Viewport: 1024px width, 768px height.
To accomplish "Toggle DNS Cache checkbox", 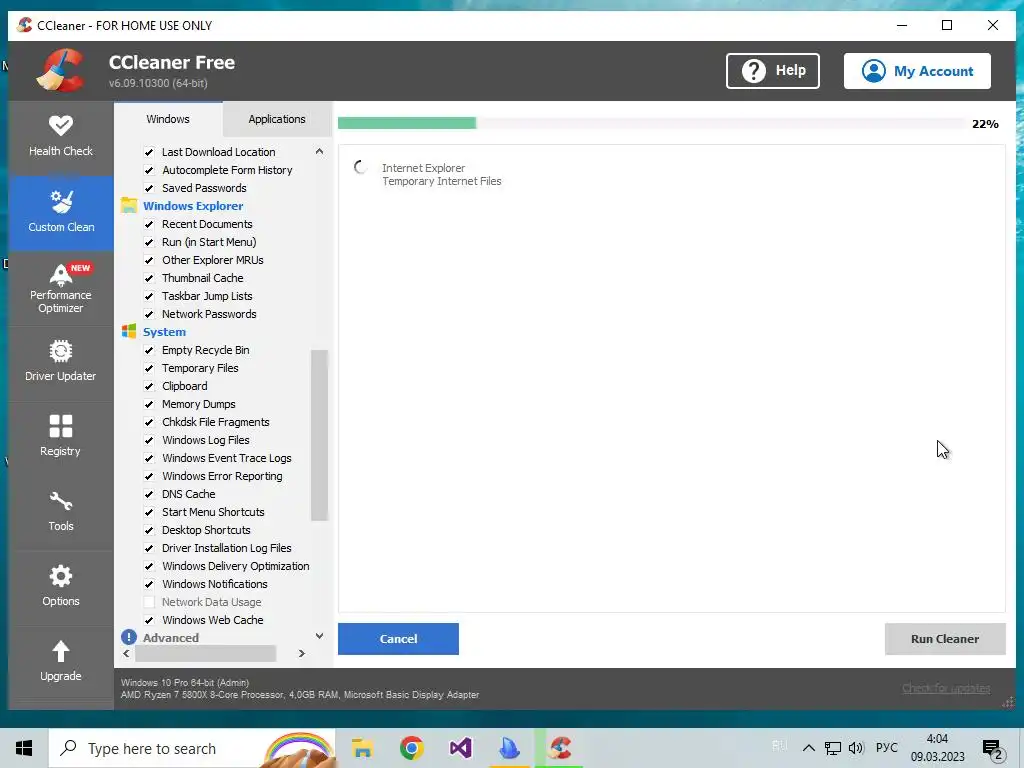I will 149,494.
